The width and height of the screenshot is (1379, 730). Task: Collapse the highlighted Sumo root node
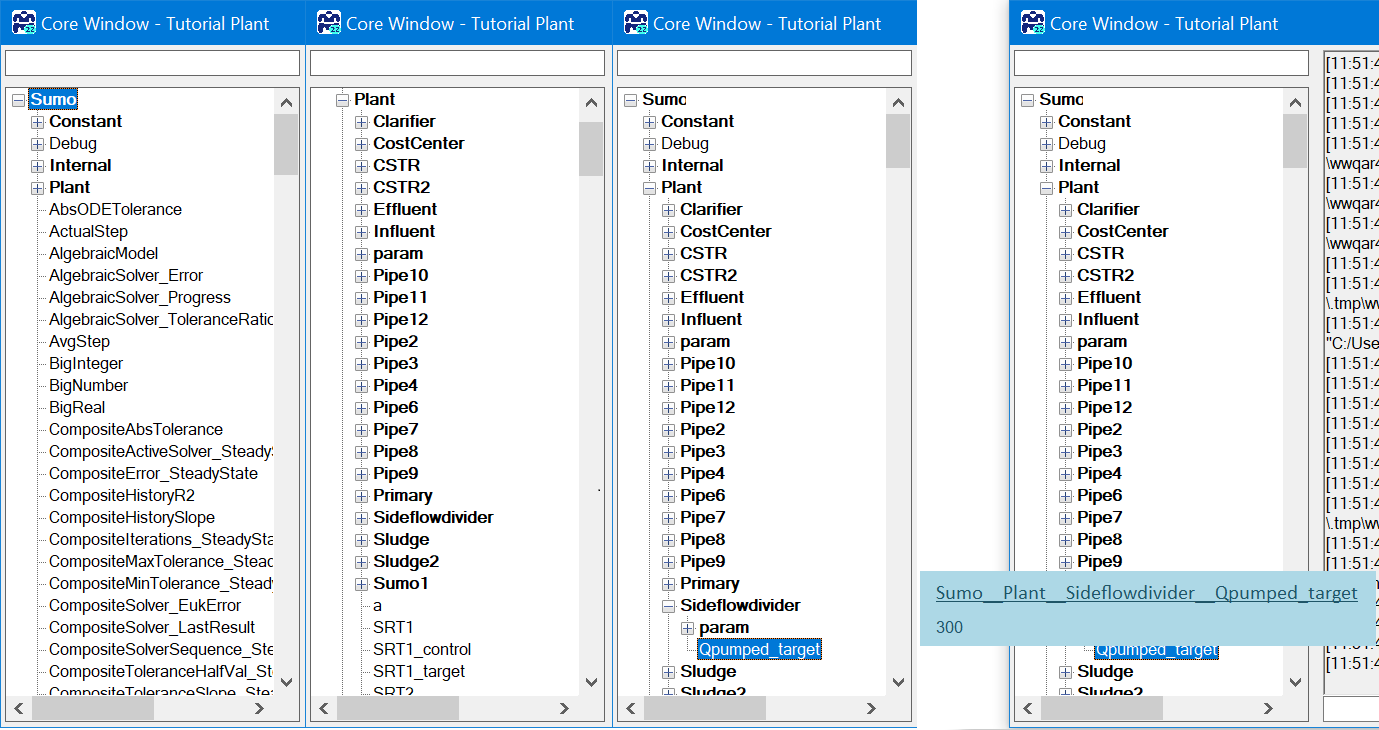click(x=18, y=100)
